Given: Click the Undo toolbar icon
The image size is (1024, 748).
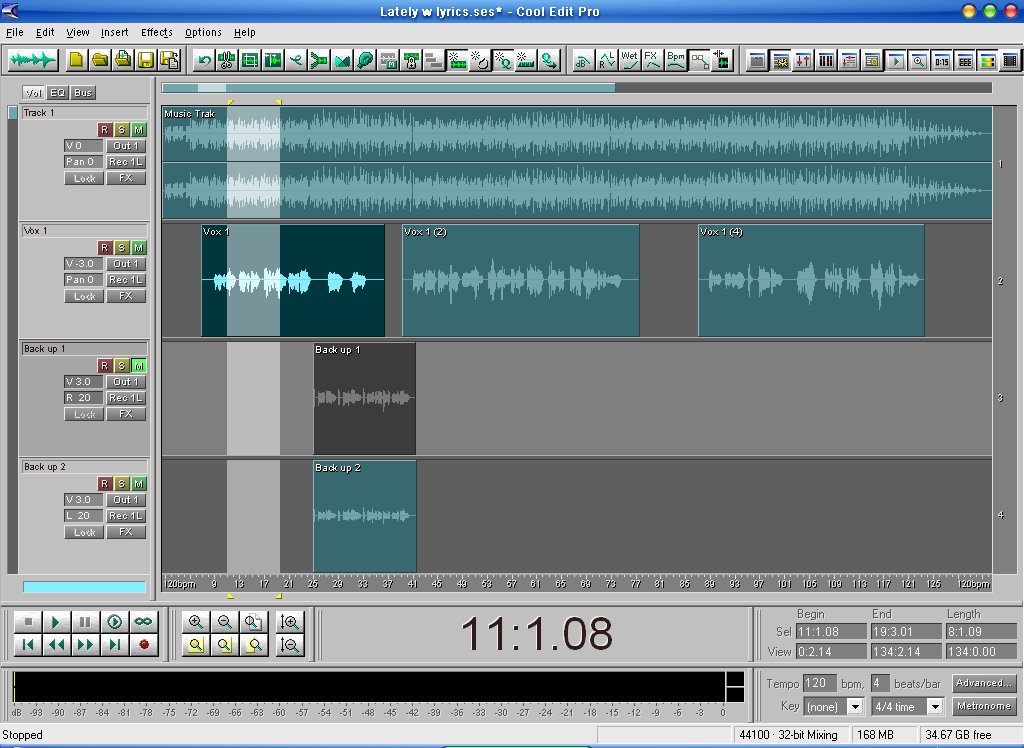Looking at the screenshot, I should point(204,60).
